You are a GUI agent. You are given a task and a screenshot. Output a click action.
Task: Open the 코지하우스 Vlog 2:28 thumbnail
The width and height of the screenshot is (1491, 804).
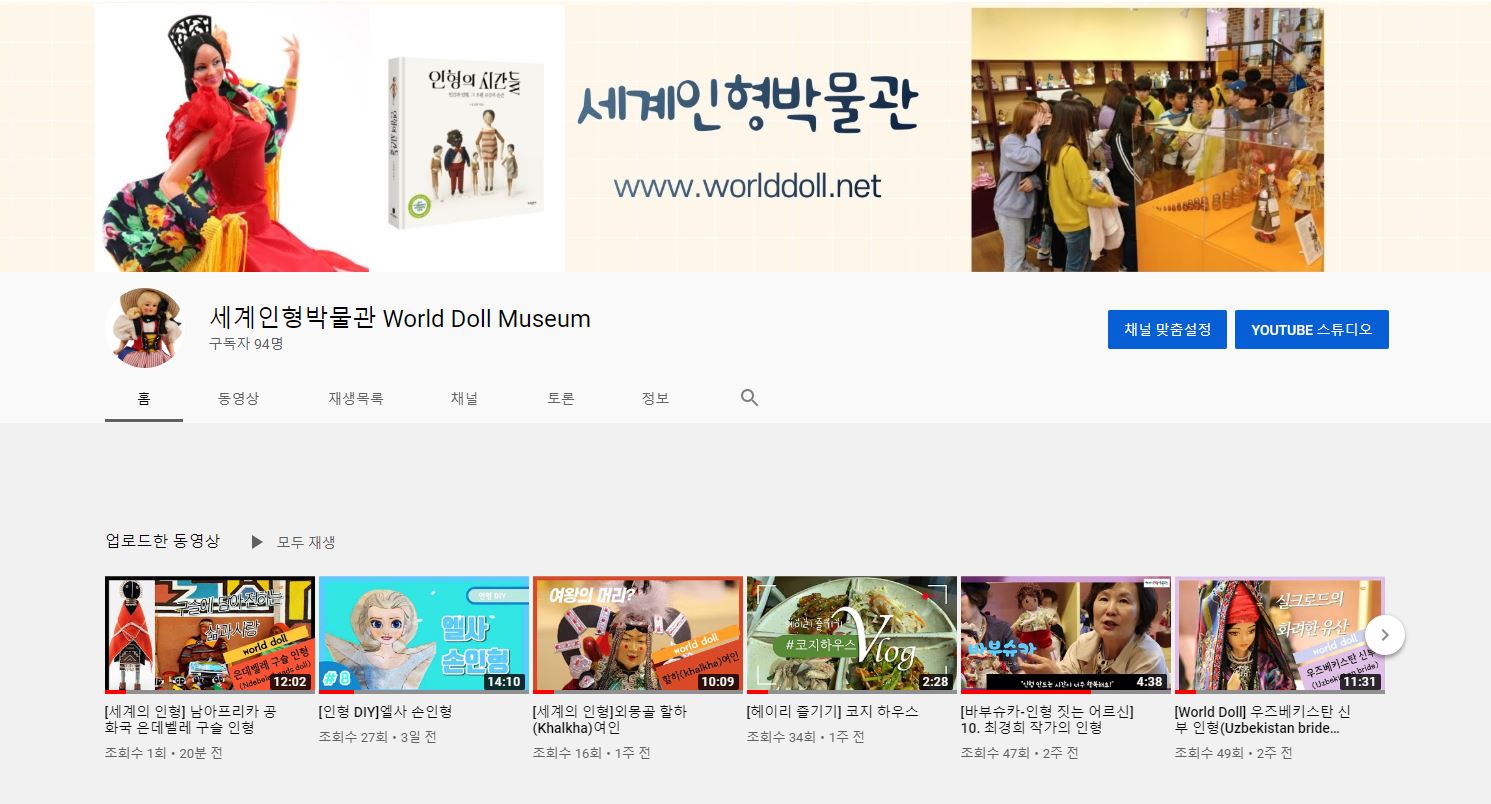pyautogui.click(x=852, y=635)
